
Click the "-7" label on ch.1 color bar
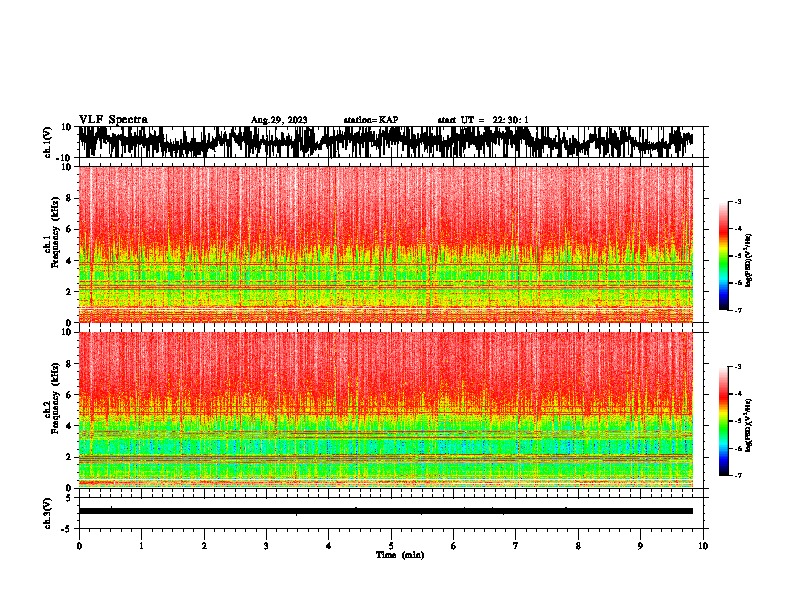point(737,310)
